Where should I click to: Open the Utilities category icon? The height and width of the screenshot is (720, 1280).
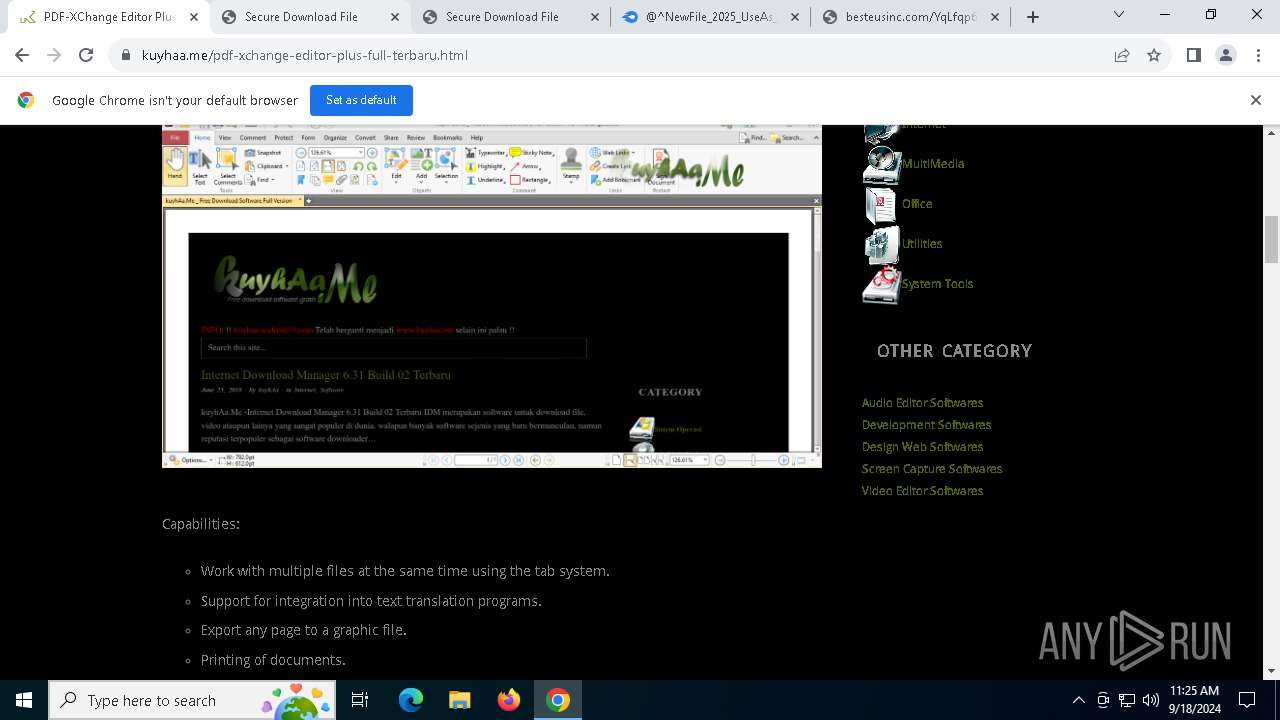click(882, 245)
